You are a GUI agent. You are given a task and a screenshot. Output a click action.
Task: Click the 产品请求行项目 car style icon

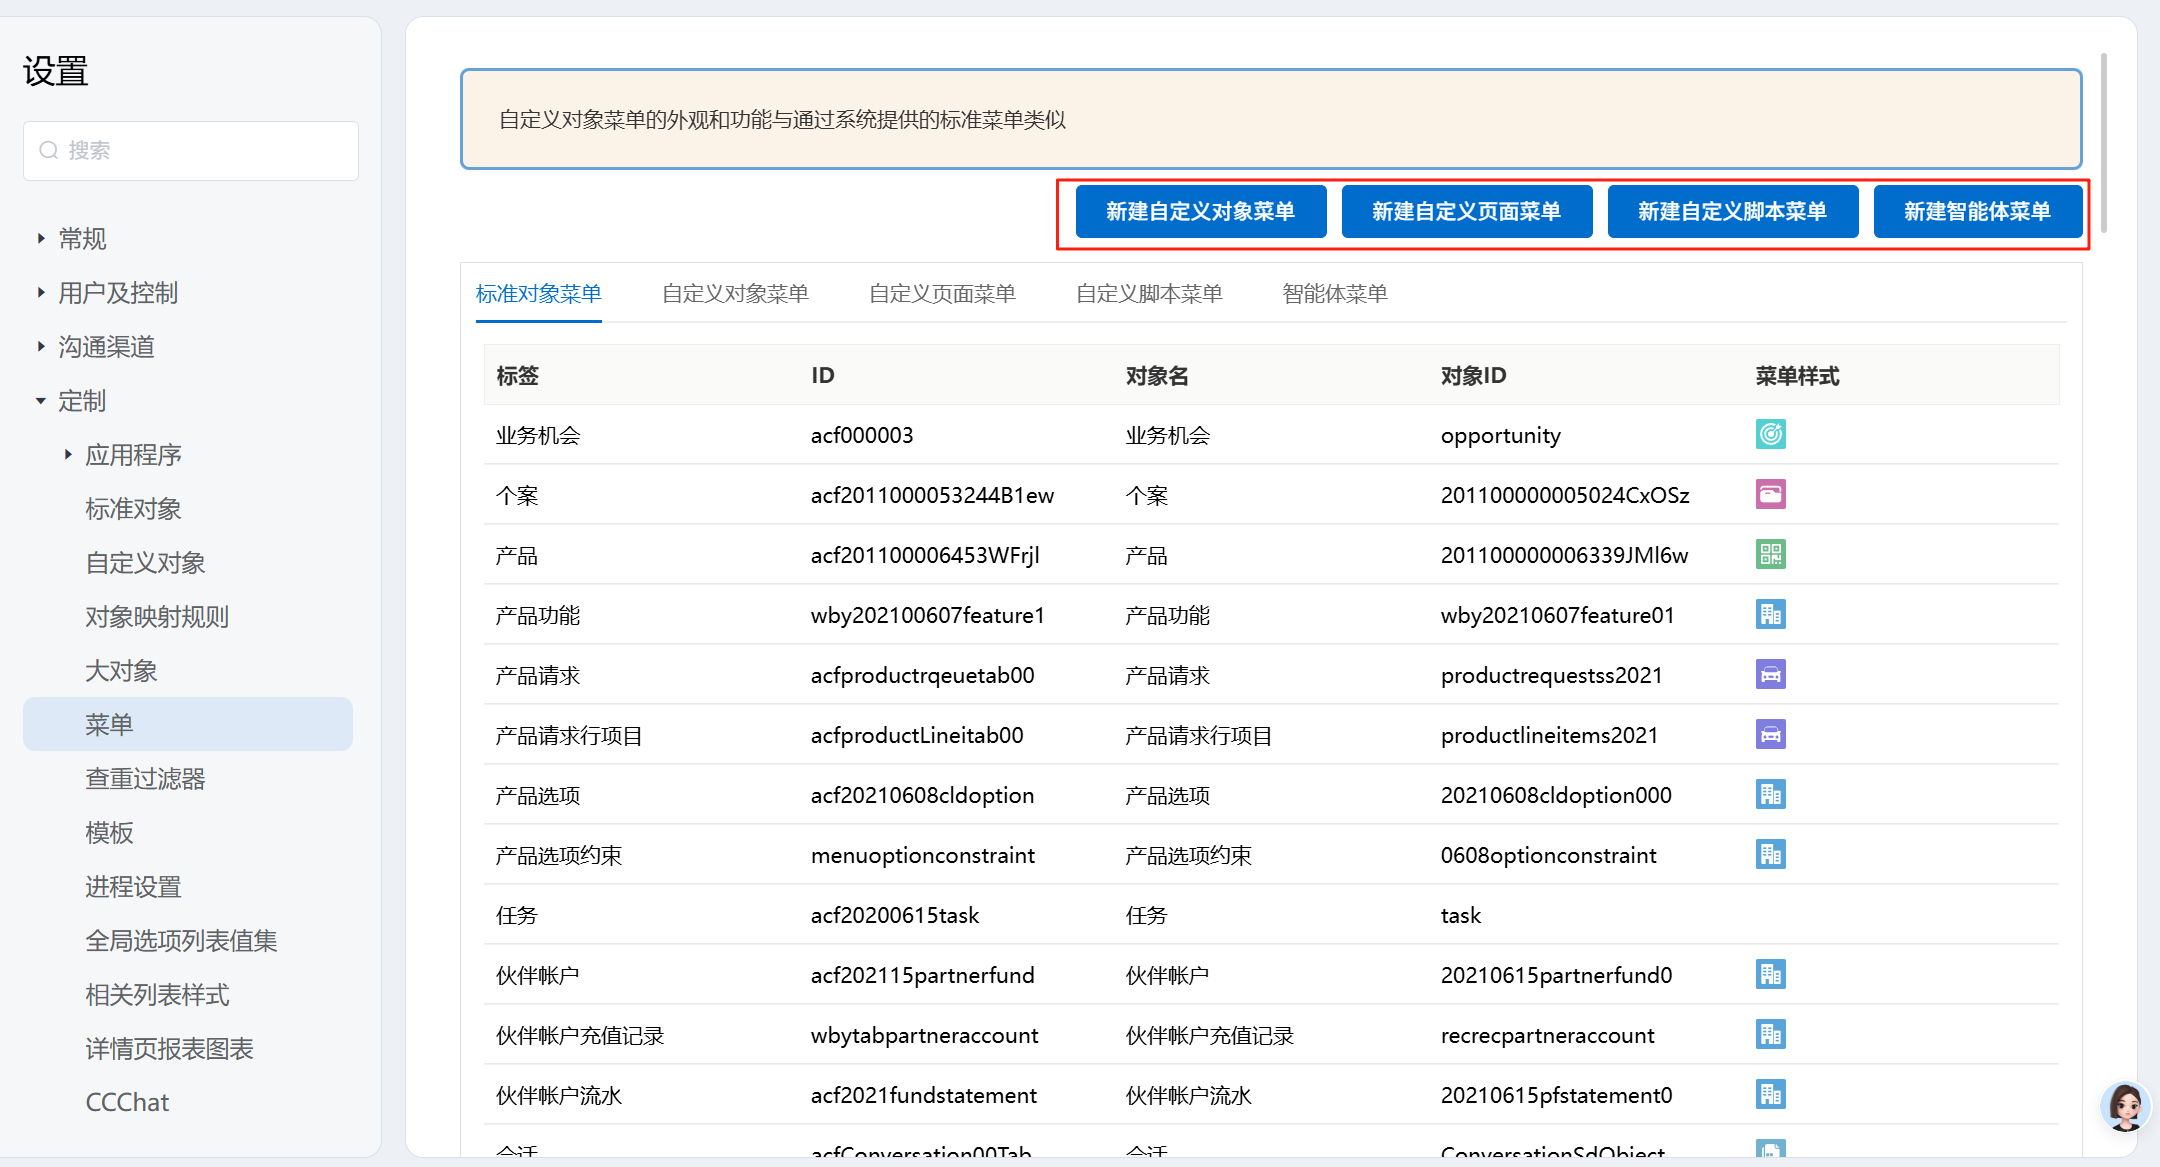coord(1770,734)
